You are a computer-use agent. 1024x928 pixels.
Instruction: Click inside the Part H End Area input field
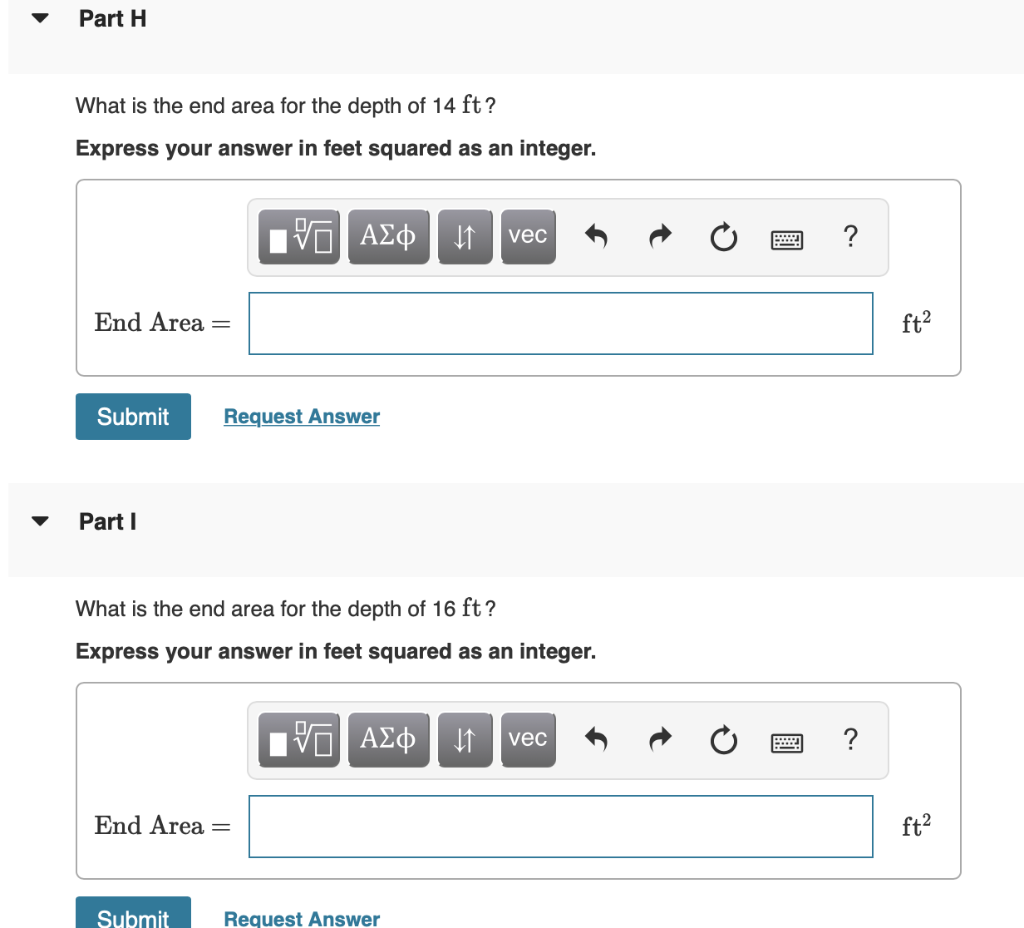tap(560, 323)
